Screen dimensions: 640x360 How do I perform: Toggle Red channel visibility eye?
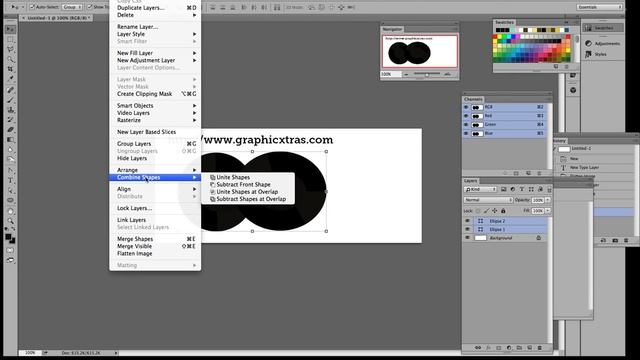click(x=466, y=116)
